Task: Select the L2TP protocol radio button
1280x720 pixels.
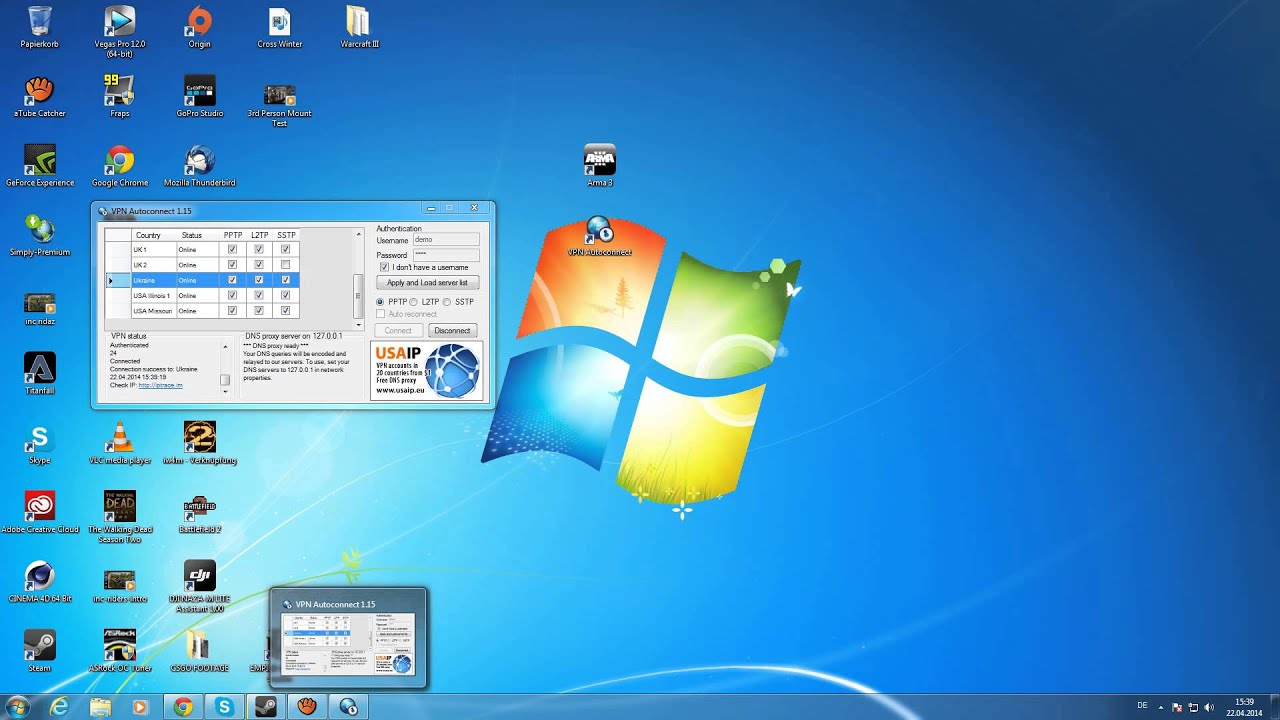Action: pyautogui.click(x=414, y=302)
